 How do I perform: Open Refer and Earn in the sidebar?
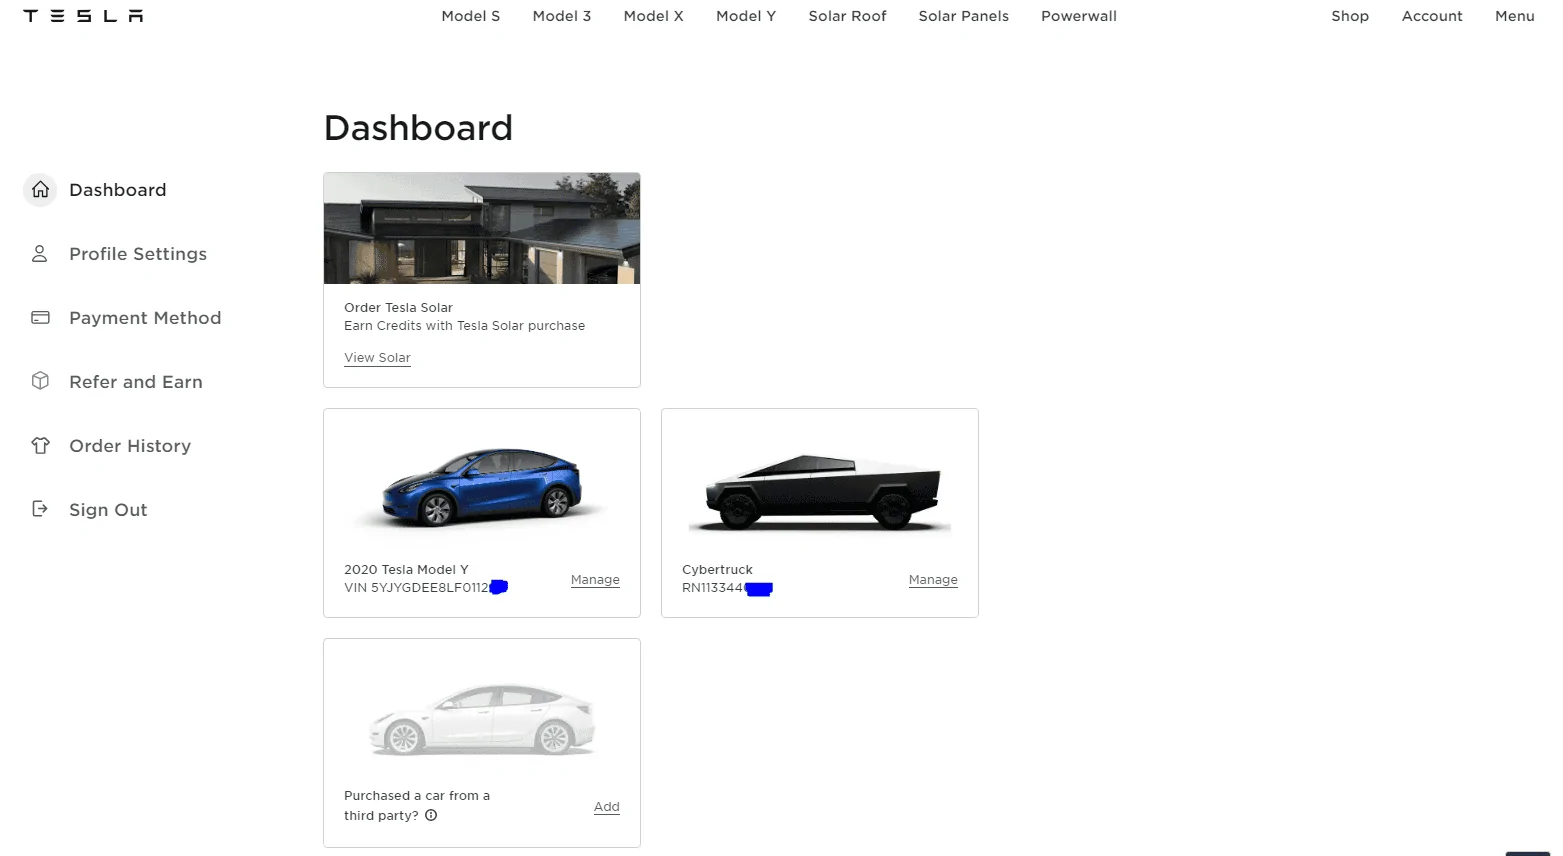136,382
